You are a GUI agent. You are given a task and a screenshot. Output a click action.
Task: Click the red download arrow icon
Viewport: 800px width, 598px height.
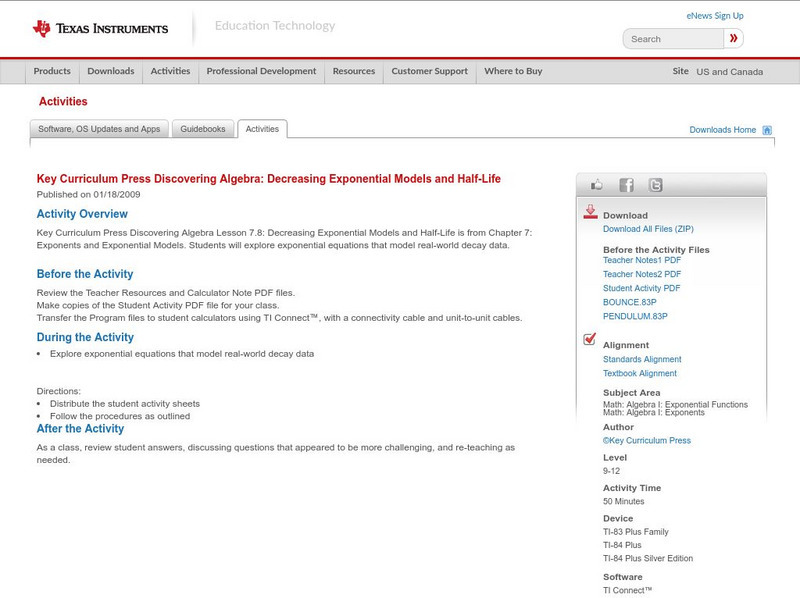[590, 212]
